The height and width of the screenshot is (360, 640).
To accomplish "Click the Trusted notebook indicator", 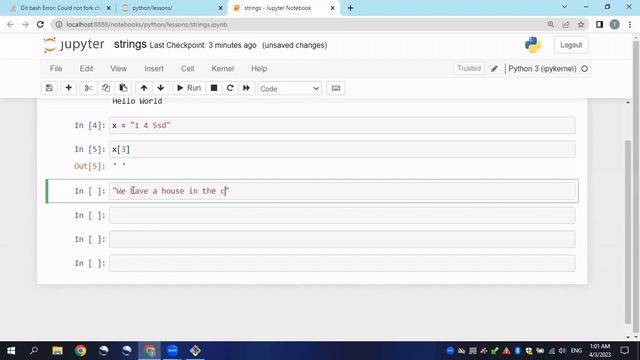I will click(x=469, y=68).
